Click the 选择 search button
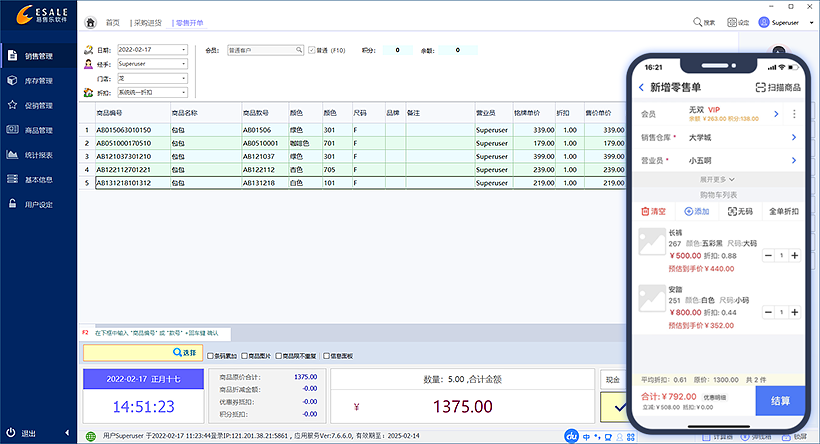This screenshot has height=444, width=820. pos(184,352)
